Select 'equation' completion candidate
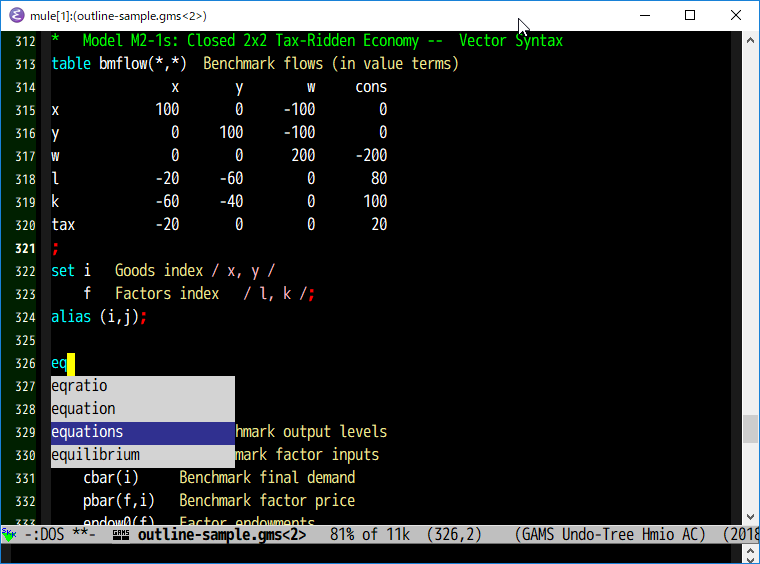Screen dimensions: 760x564 point(142,409)
